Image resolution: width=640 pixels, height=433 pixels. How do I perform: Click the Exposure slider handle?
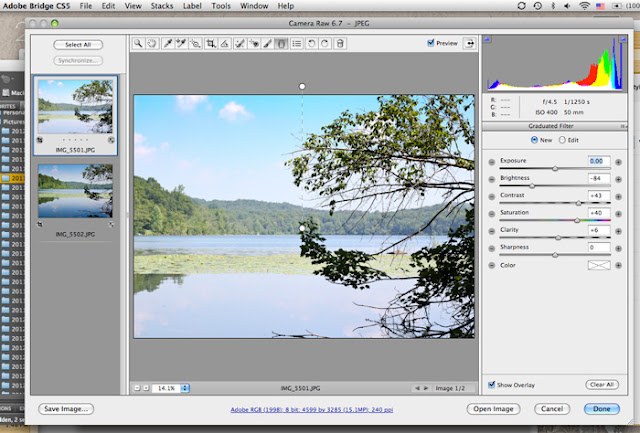555,169
